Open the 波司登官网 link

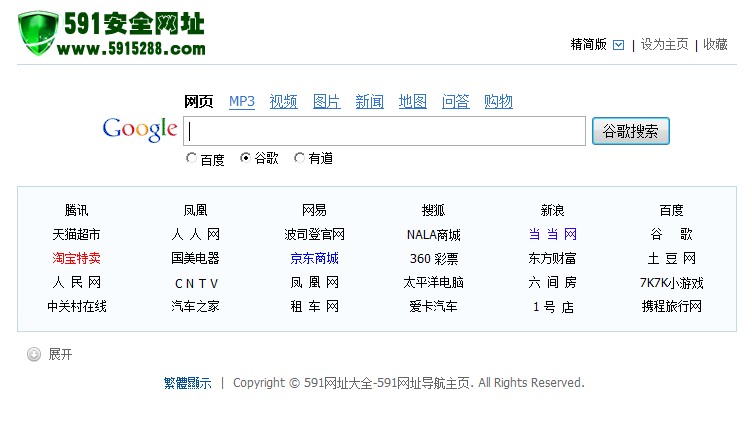pyautogui.click(x=314, y=235)
